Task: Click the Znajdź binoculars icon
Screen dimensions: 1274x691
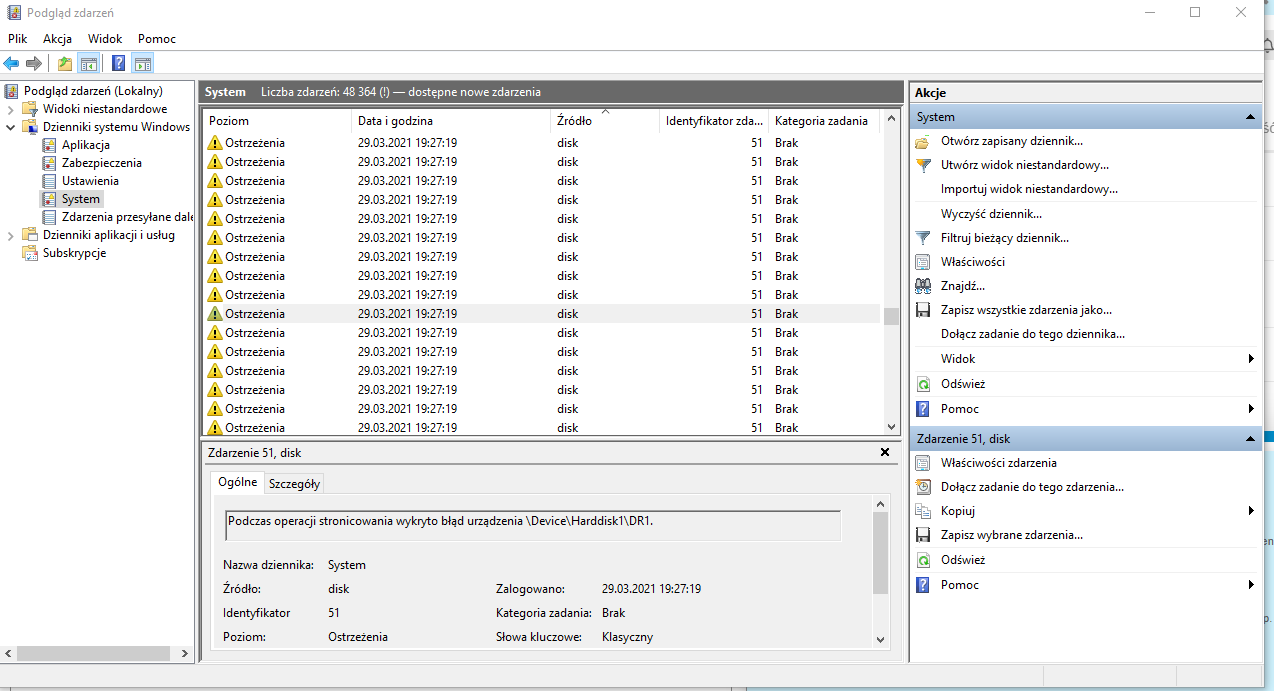Action: point(923,286)
